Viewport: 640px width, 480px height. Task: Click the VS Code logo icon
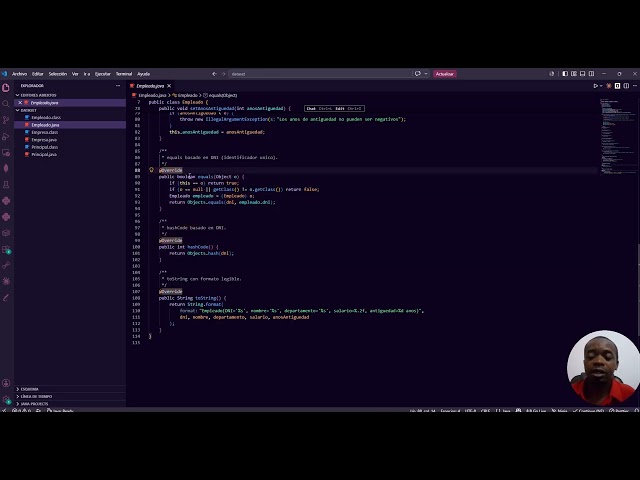pyautogui.click(x=4, y=74)
